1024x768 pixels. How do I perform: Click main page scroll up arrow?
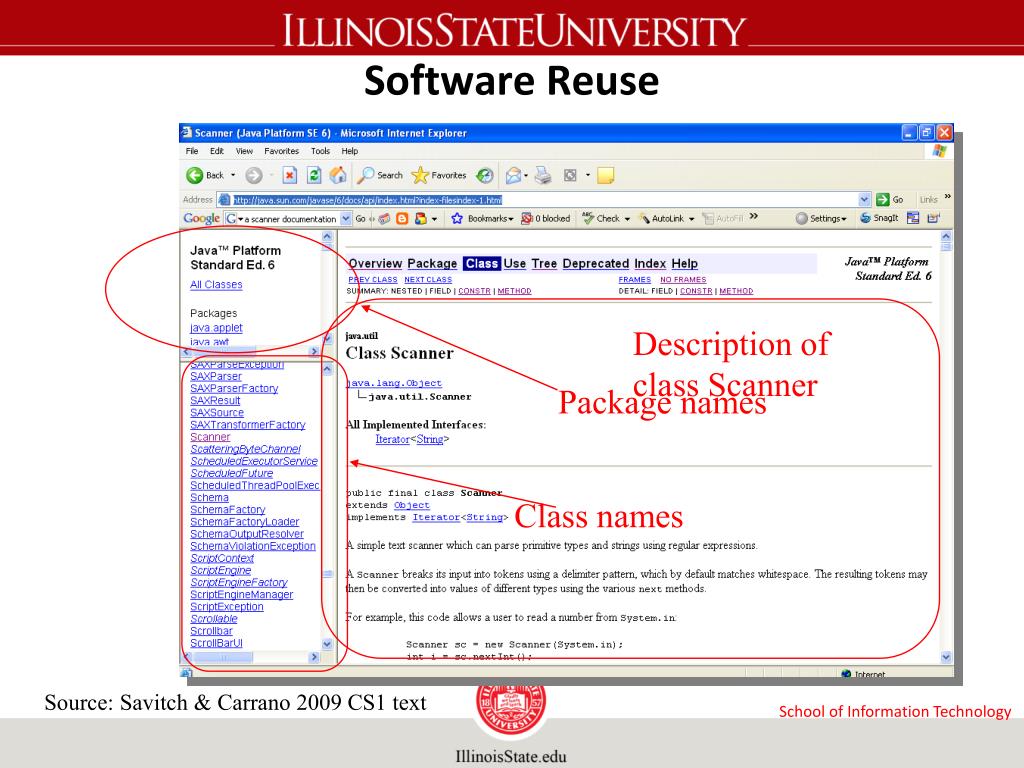[946, 236]
